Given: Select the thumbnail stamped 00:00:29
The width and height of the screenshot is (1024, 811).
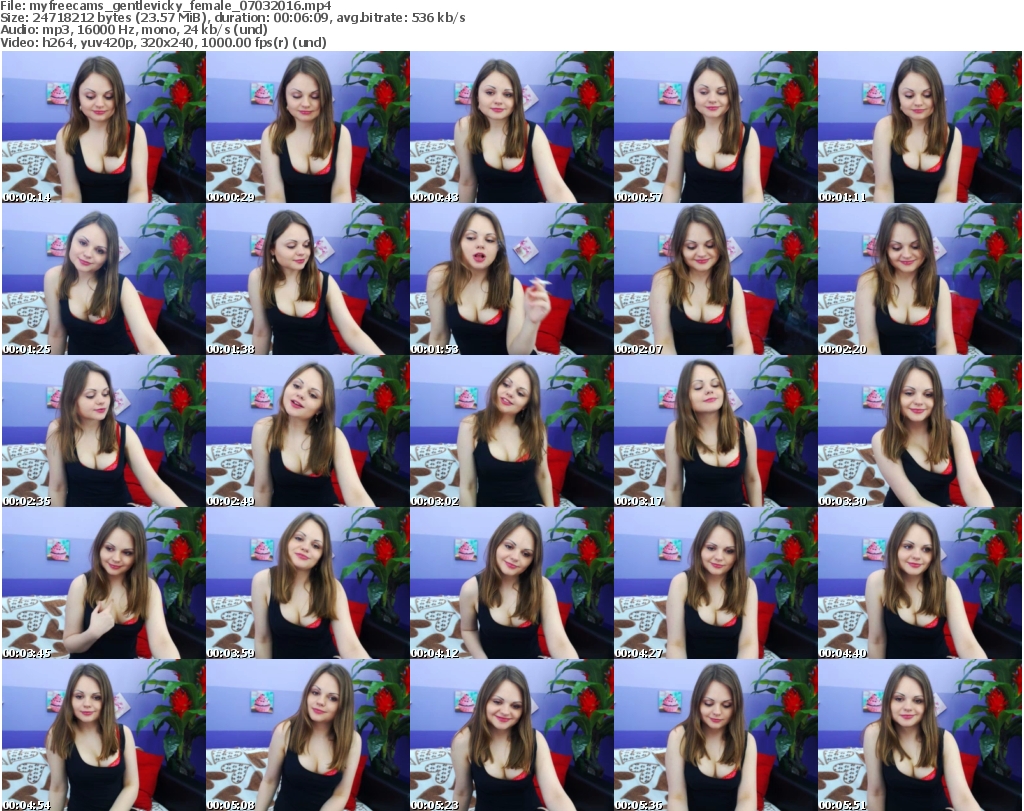Looking at the screenshot, I should coord(308,127).
